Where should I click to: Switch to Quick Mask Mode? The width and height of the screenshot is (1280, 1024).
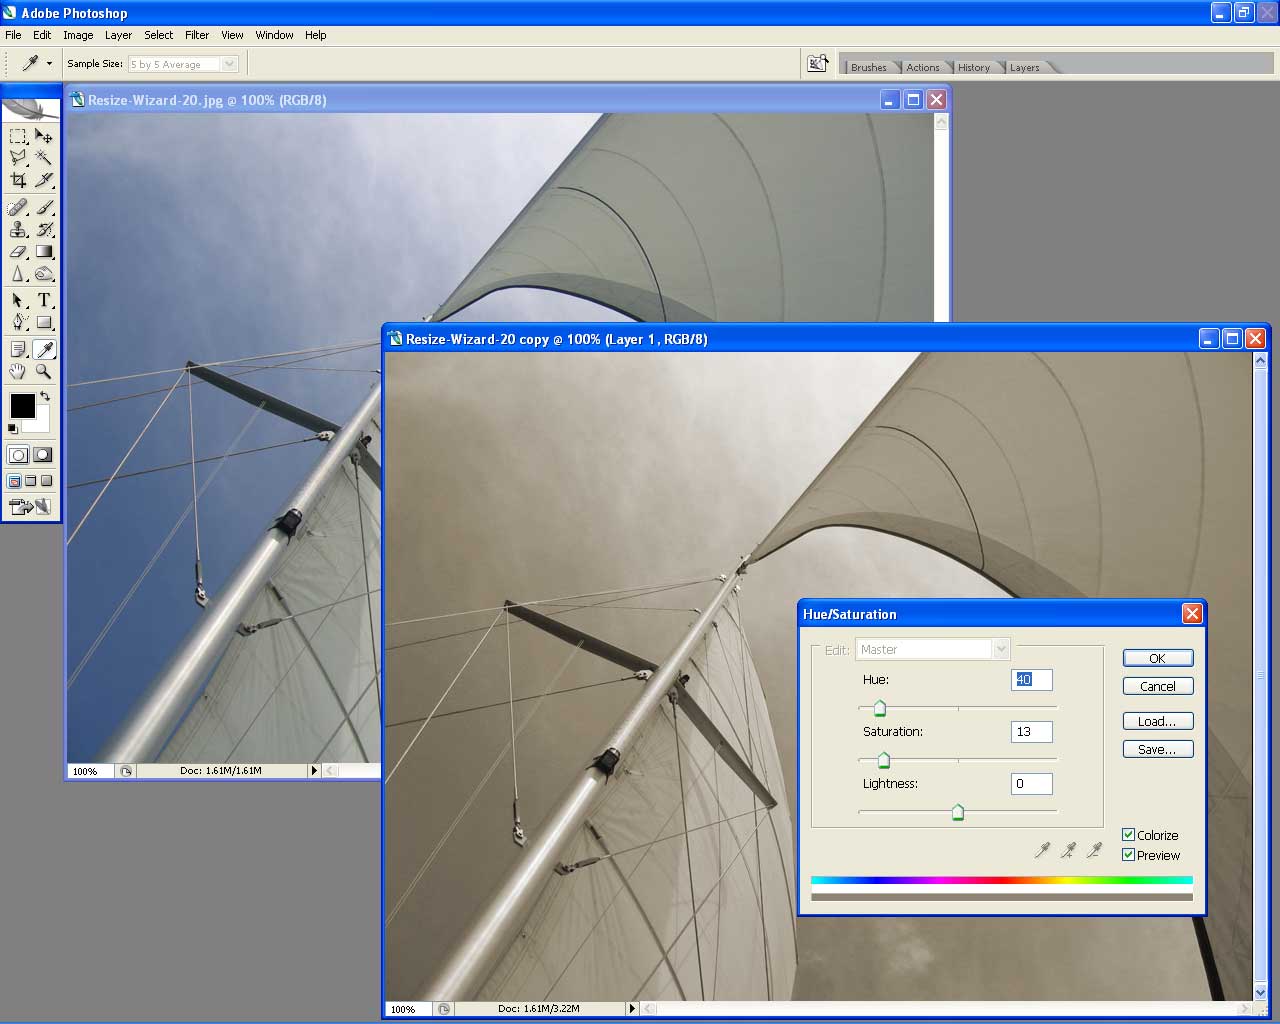[43, 455]
